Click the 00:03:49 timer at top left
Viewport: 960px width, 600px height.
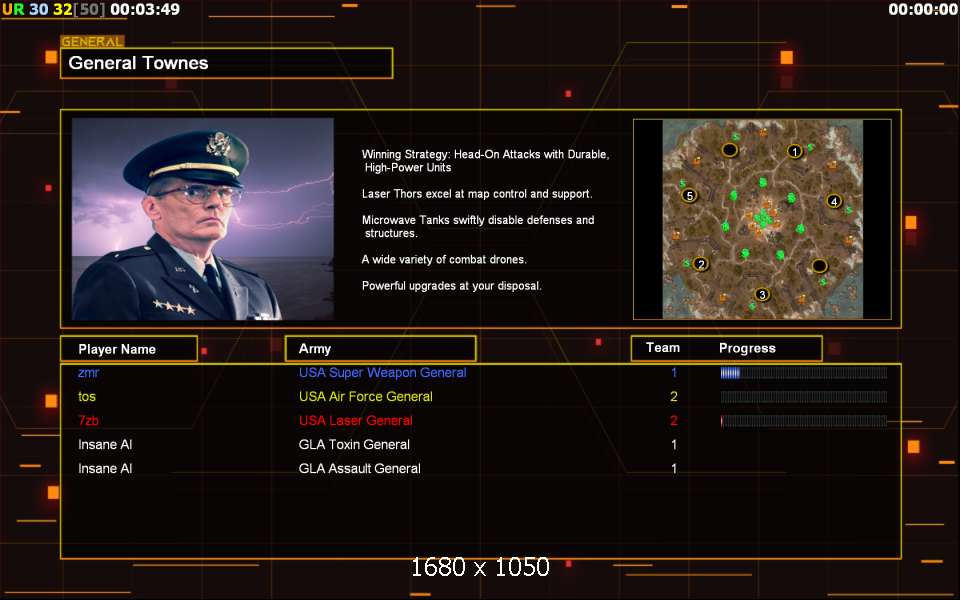click(145, 9)
